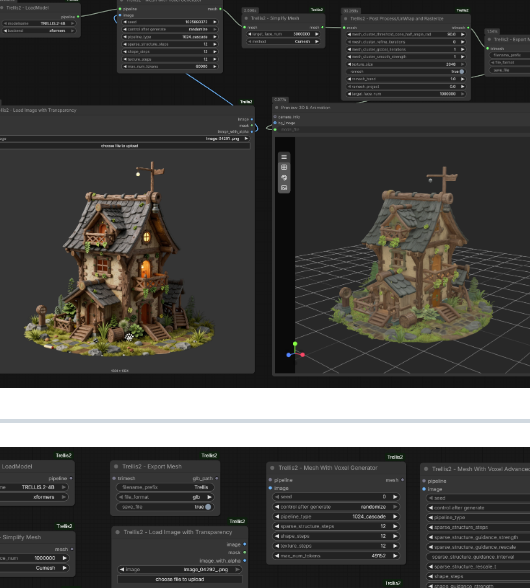
Task: Click the mesh output port of lower Simplify Mesh node
Action: click(72, 549)
